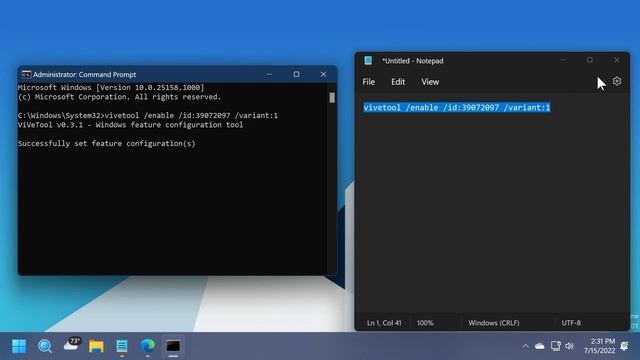
Task: Click the Ln 1, Col 41 status entry
Action: point(384,323)
